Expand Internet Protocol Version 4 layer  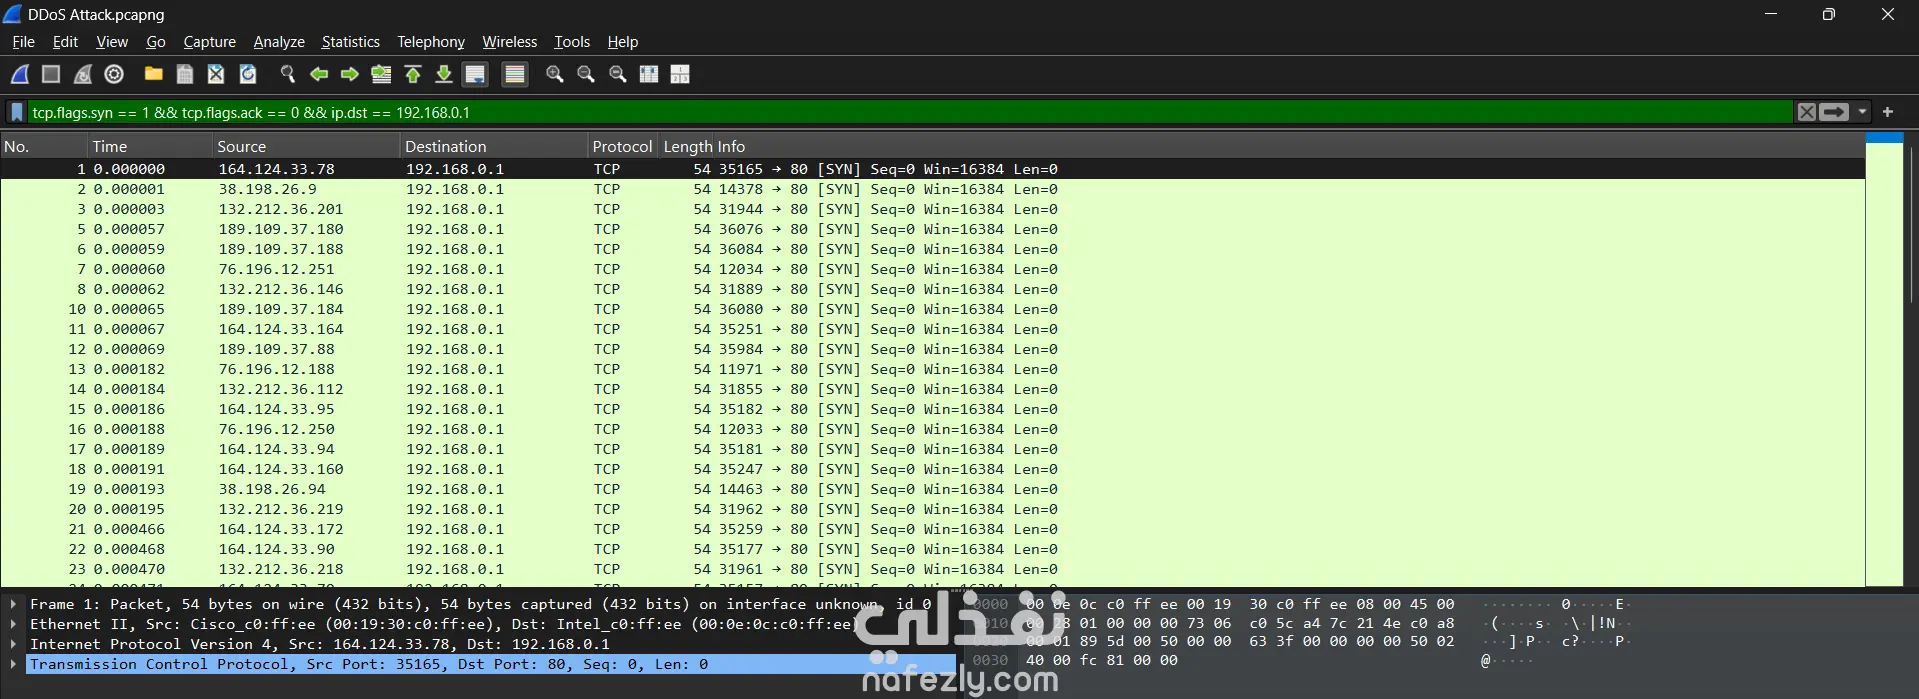[x=13, y=644]
